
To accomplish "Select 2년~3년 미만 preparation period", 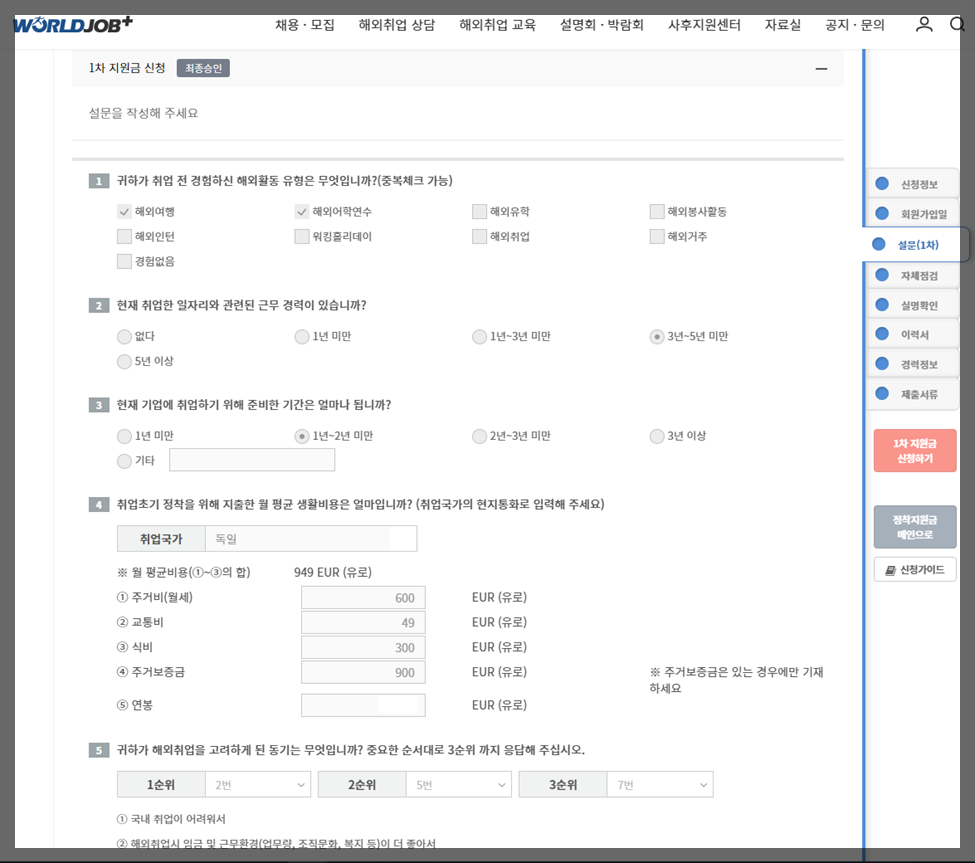I will (x=479, y=436).
